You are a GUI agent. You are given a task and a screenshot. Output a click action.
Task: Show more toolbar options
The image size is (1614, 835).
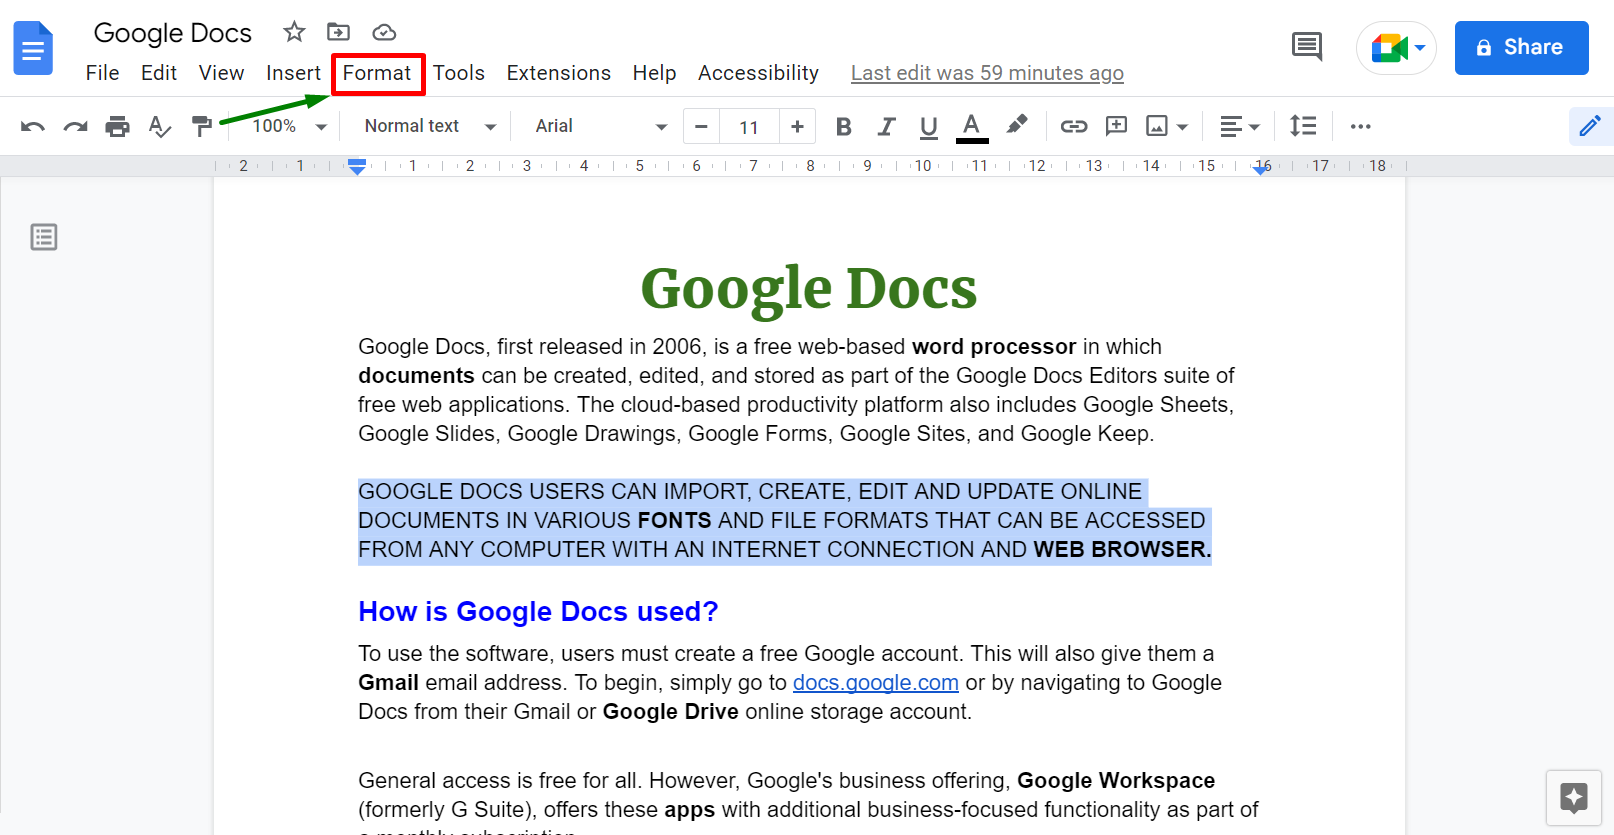click(1360, 126)
